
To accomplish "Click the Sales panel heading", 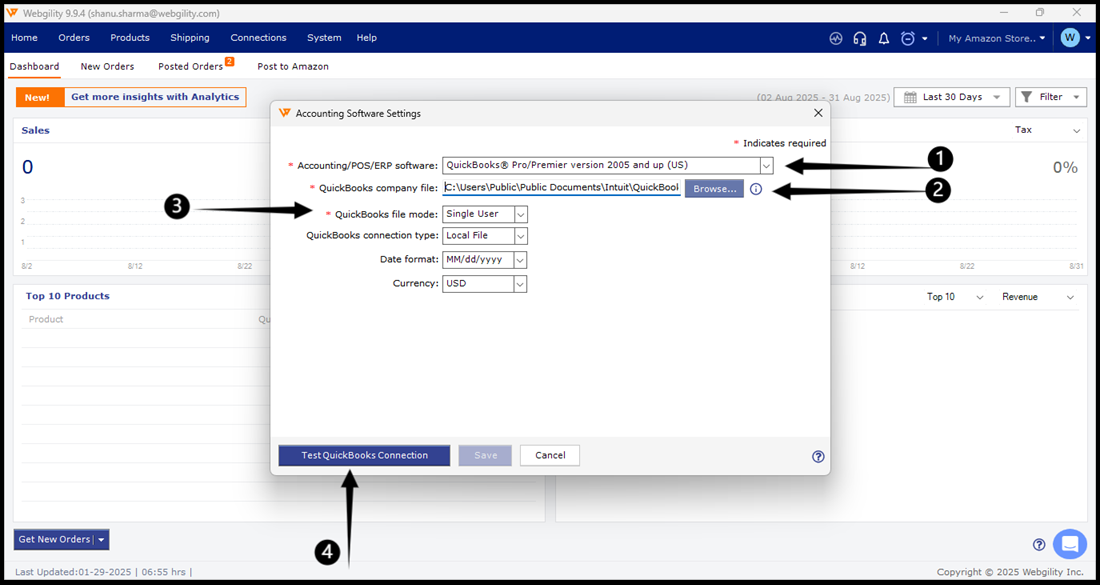I will tap(36, 130).
